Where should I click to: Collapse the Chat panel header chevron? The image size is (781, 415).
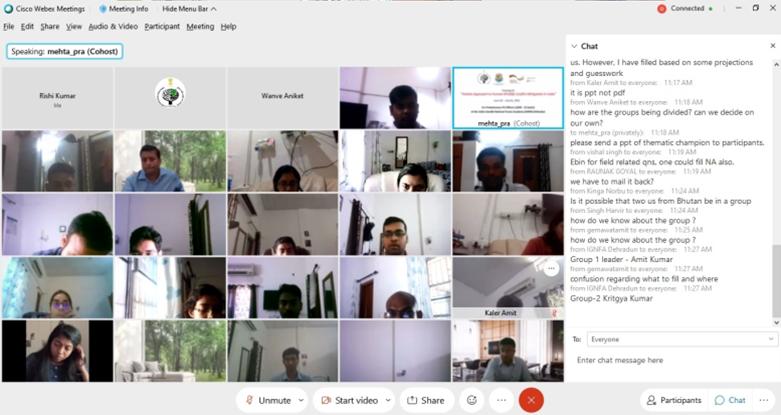(x=574, y=46)
